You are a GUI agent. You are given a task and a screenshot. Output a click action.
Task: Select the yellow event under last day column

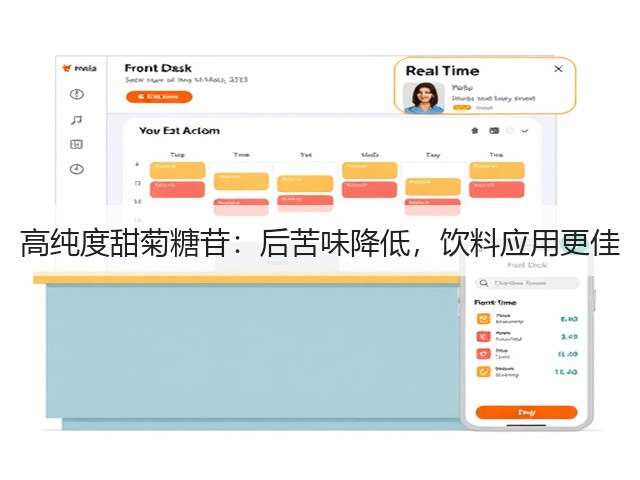[497, 170]
